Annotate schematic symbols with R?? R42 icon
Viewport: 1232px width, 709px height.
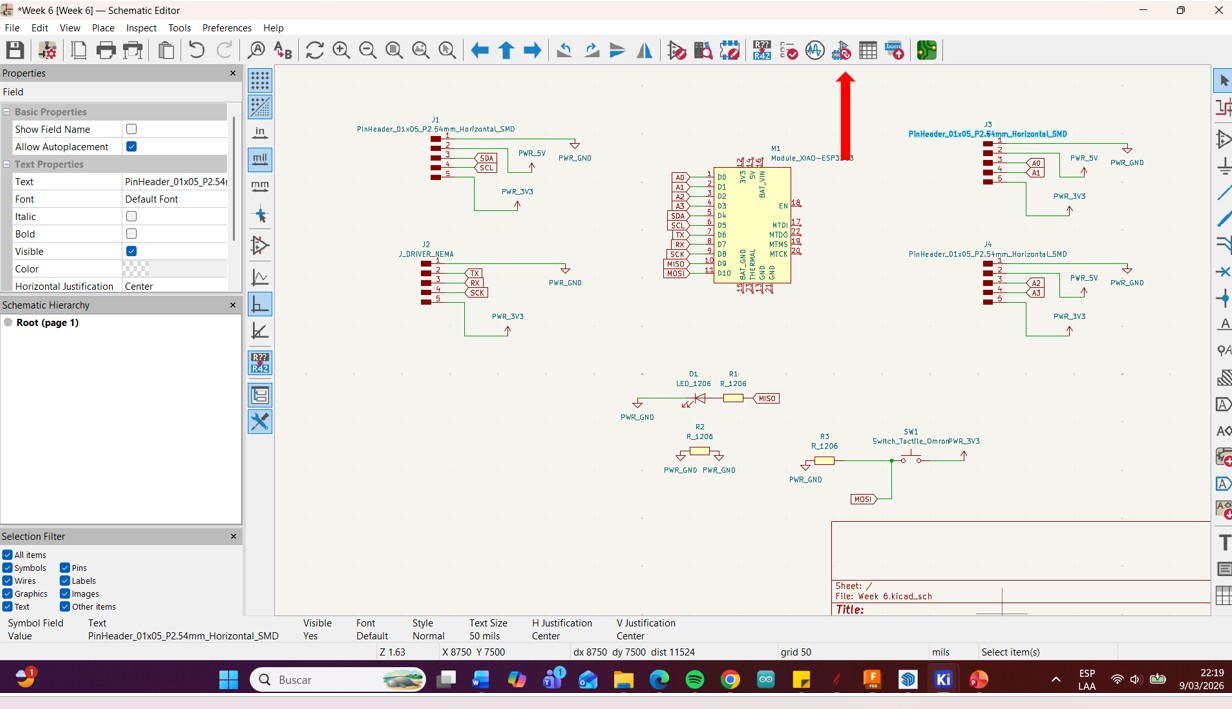[762, 50]
